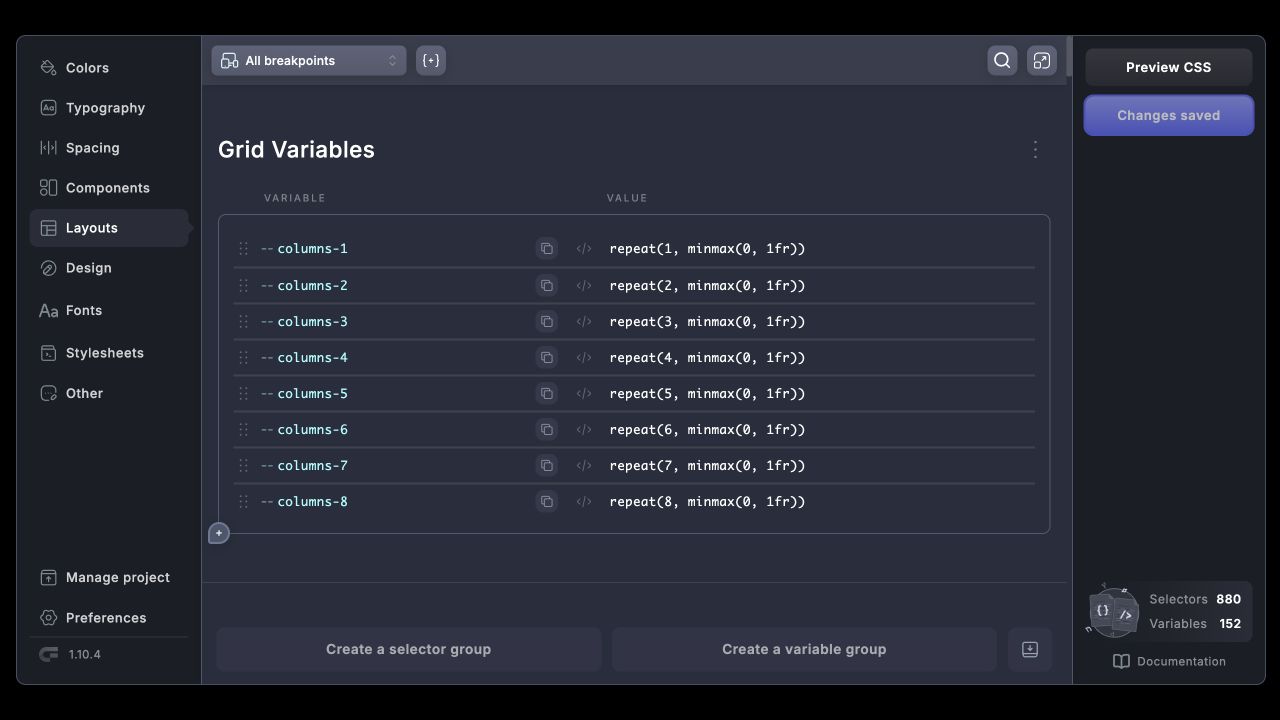This screenshot has height=720, width=1280.
Task: Open the Spacing section
Action: pos(109,148)
